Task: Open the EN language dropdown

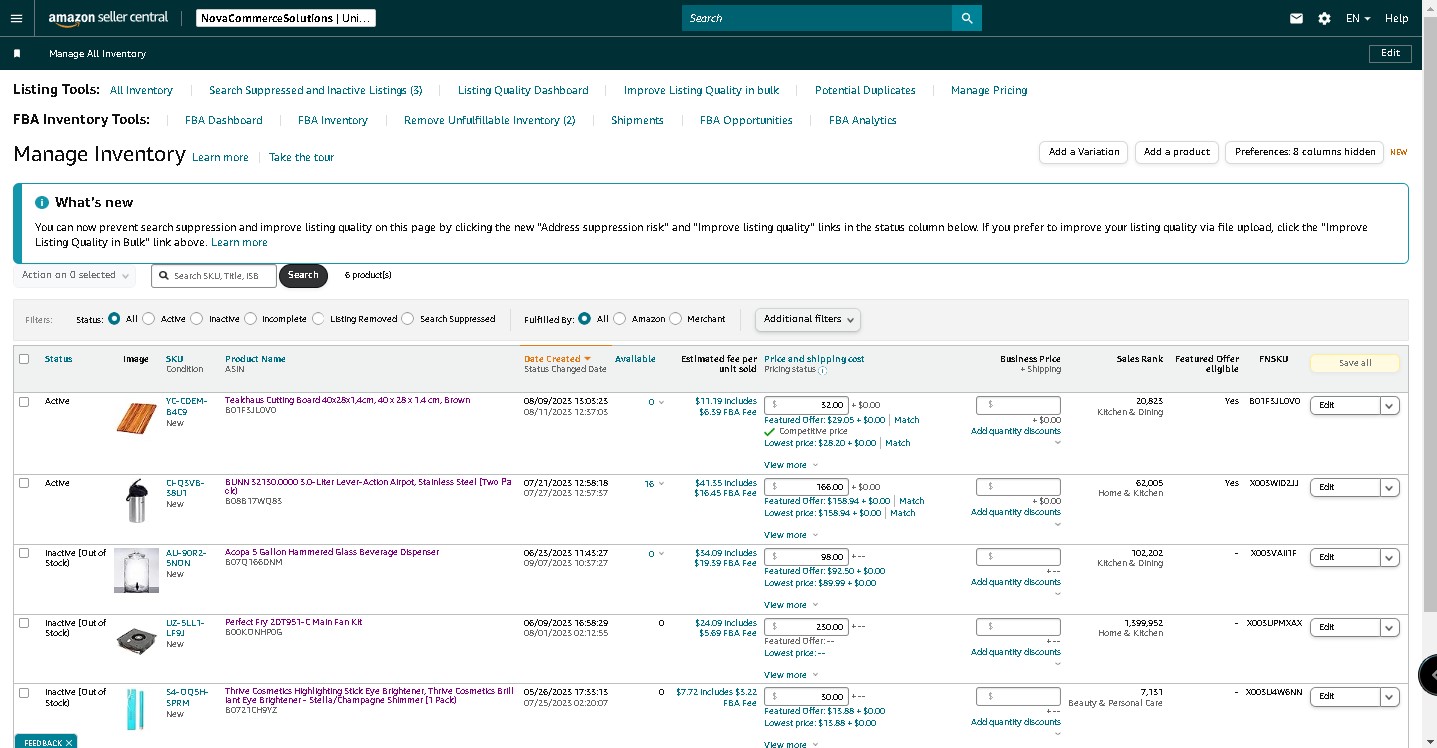Action: (1358, 18)
